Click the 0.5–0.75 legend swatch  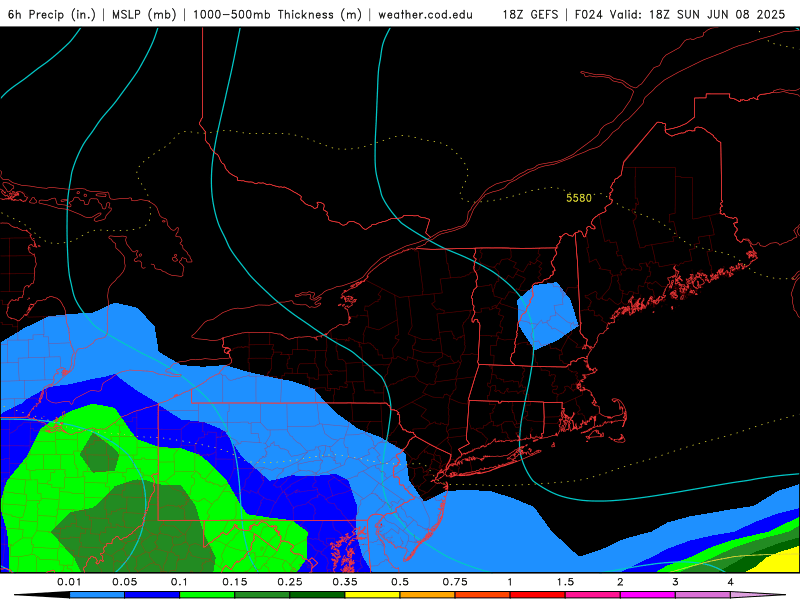click(x=428, y=595)
